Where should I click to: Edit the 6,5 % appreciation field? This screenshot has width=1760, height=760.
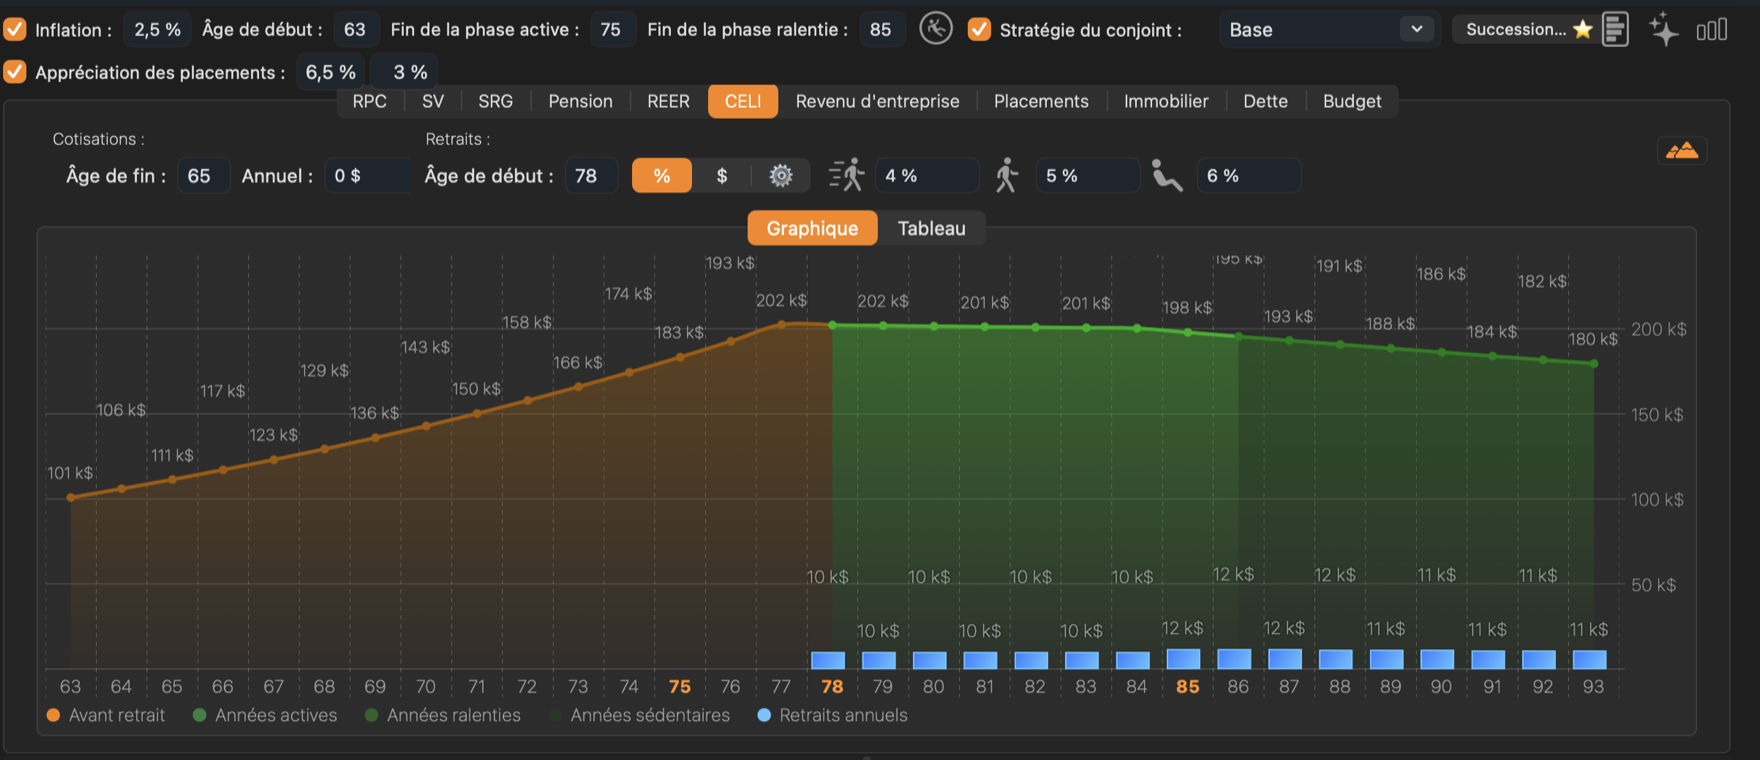point(331,72)
